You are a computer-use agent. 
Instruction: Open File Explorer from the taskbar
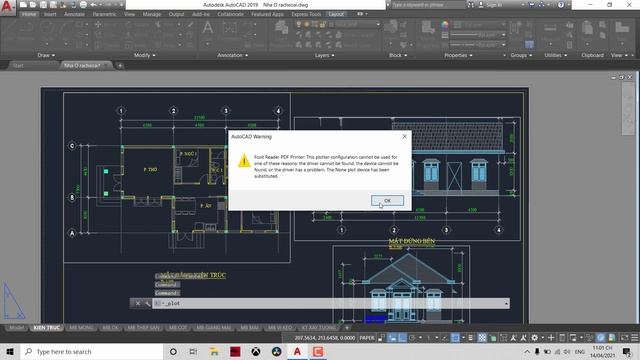tap(214, 351)
